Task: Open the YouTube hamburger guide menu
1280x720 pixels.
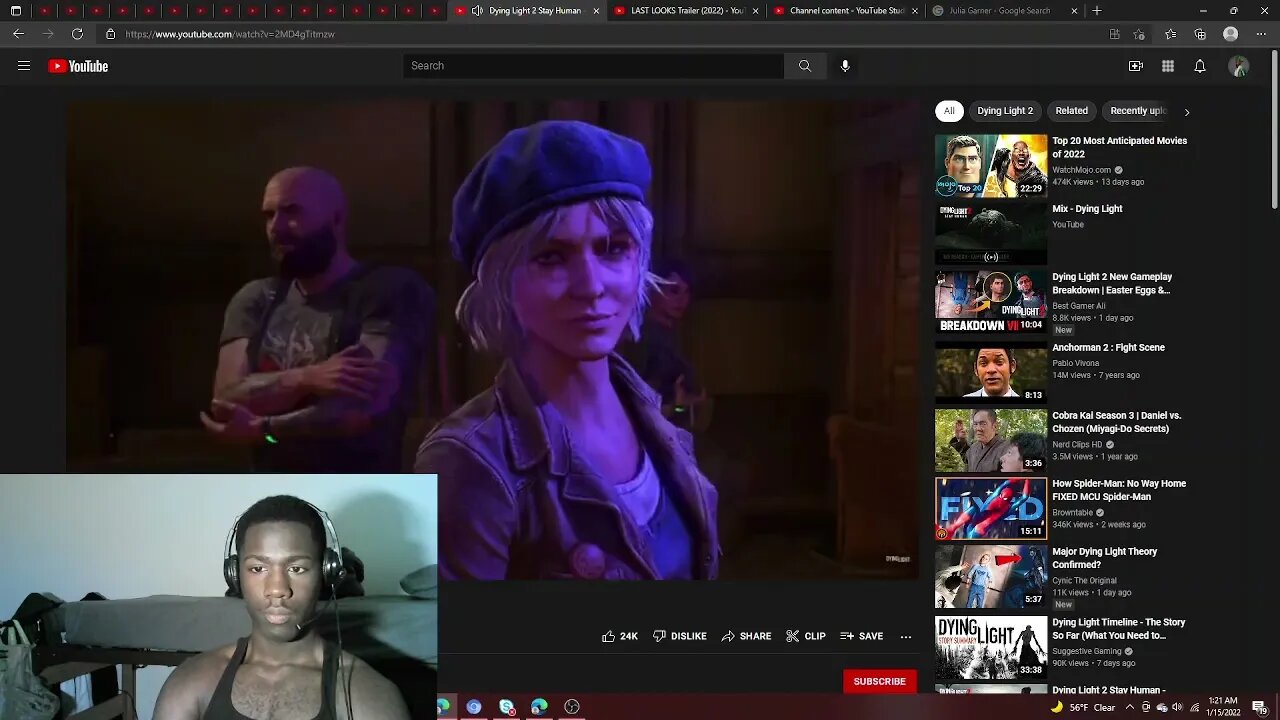Action: 24,66
